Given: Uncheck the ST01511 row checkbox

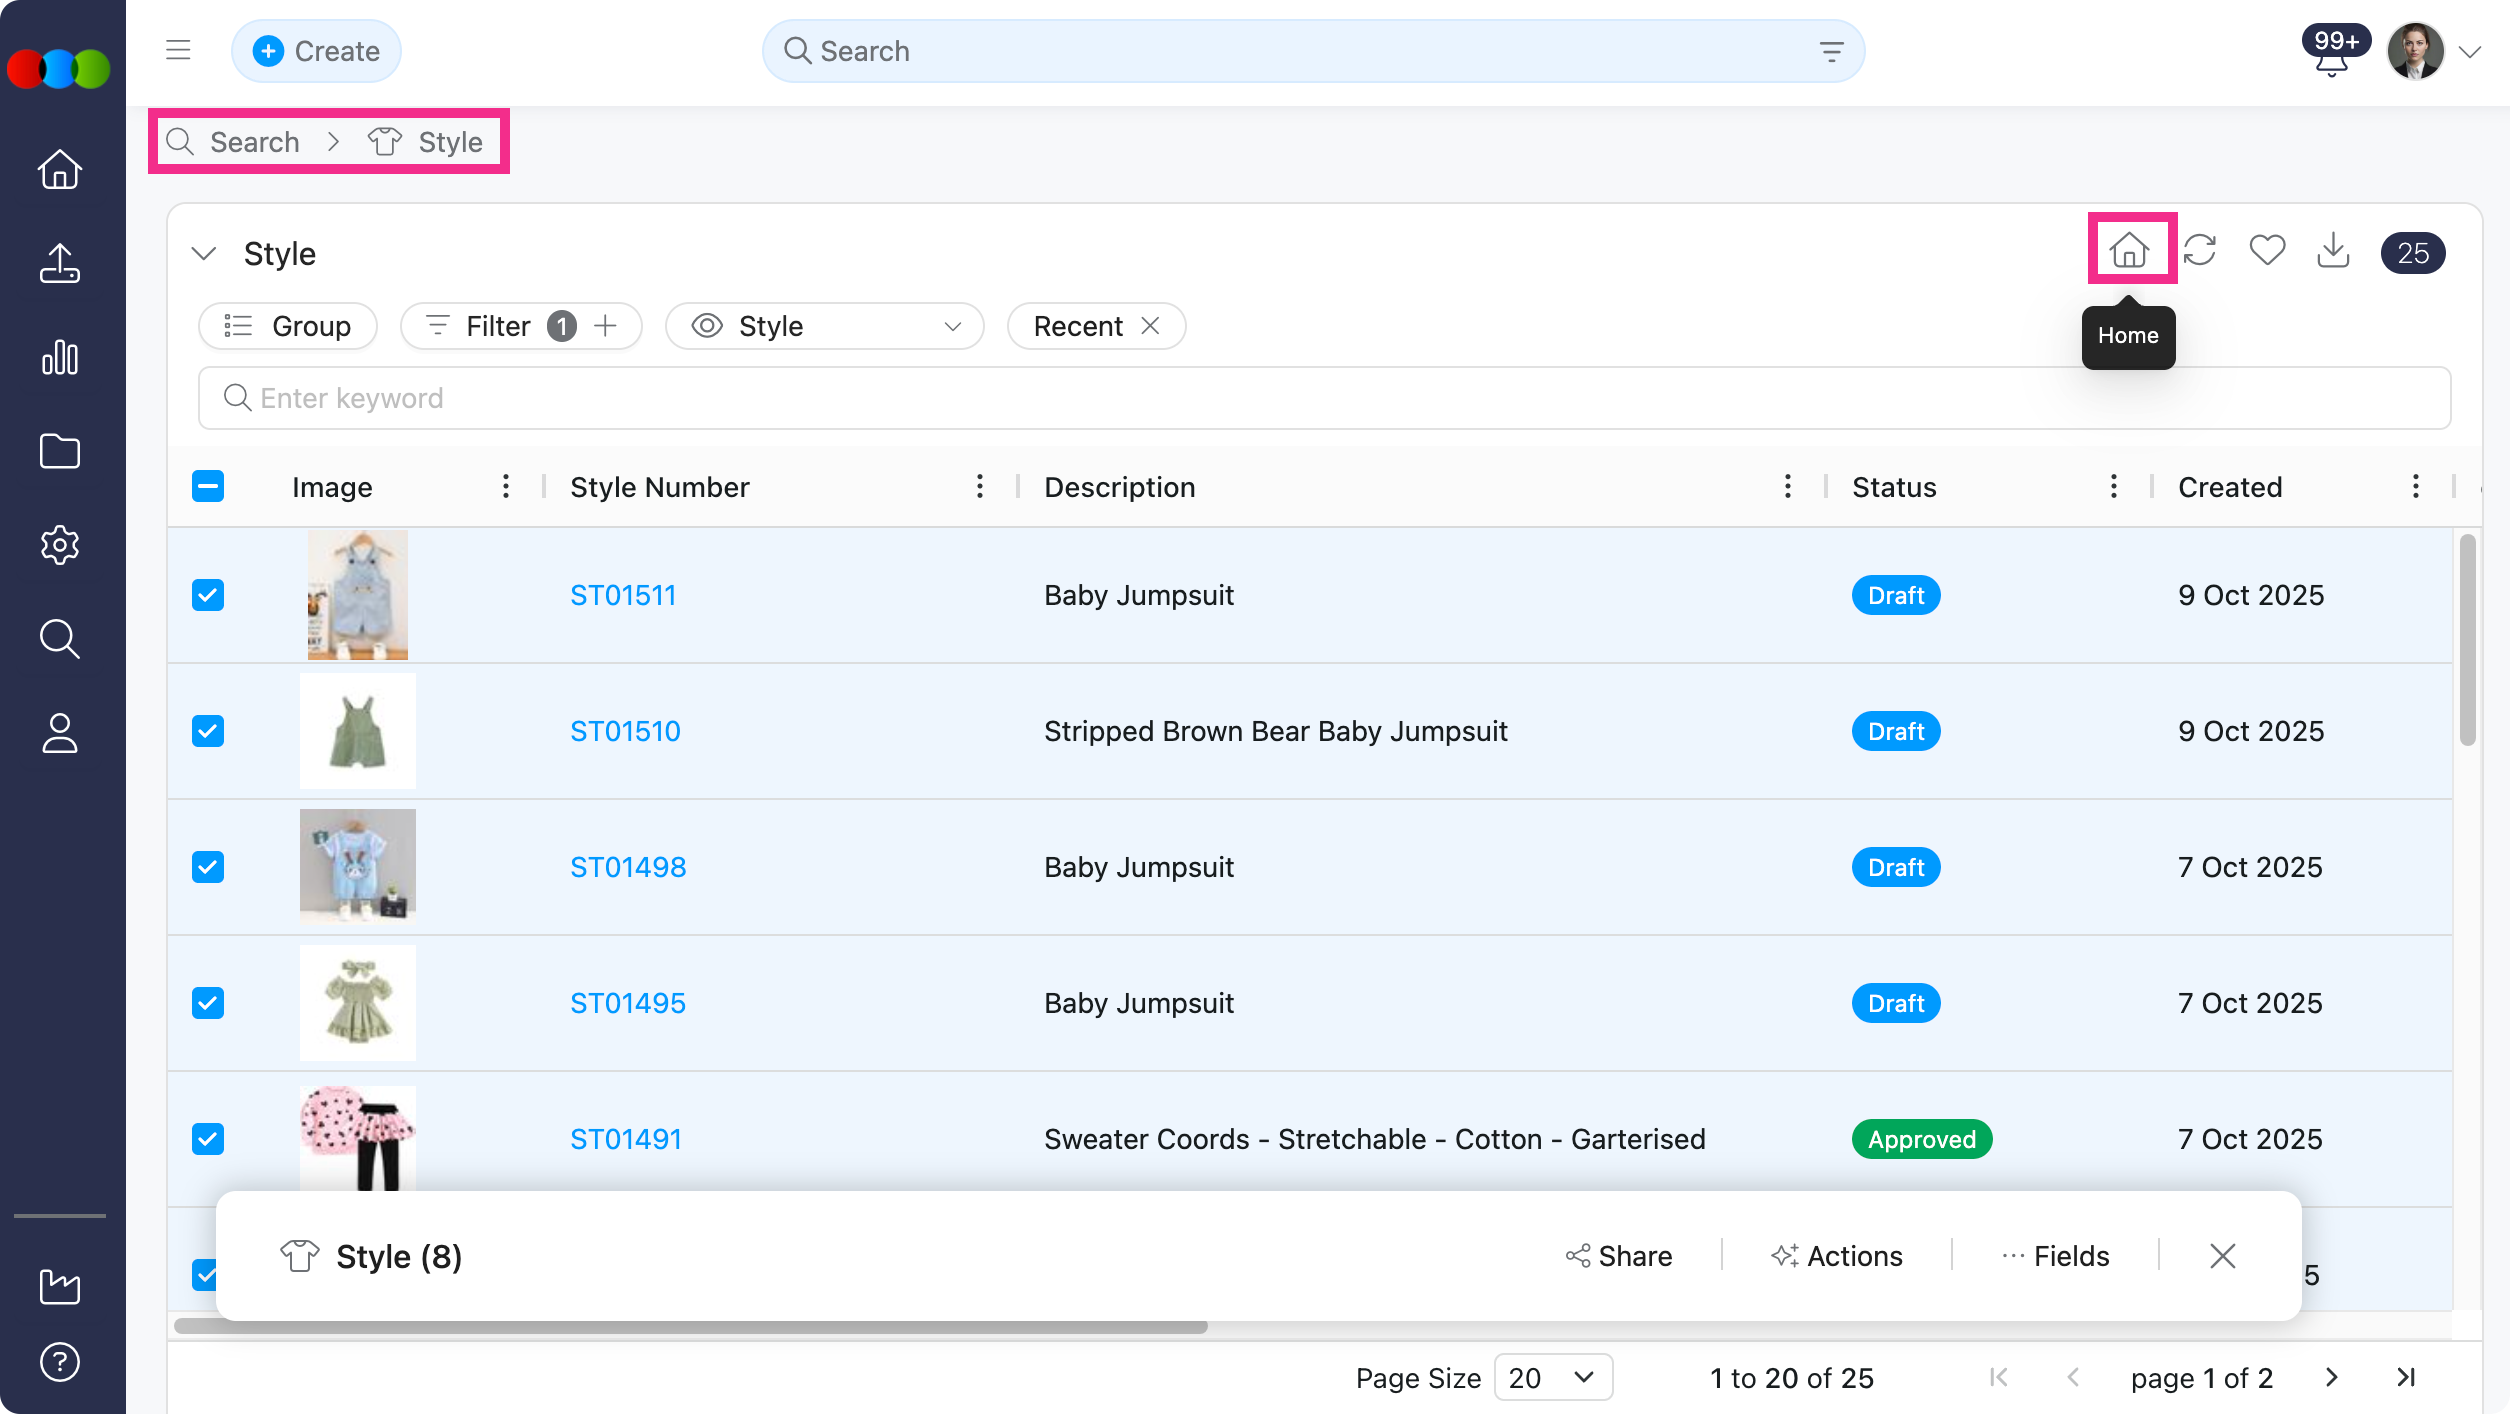Looking at the screenshot, I should (208, 595).
